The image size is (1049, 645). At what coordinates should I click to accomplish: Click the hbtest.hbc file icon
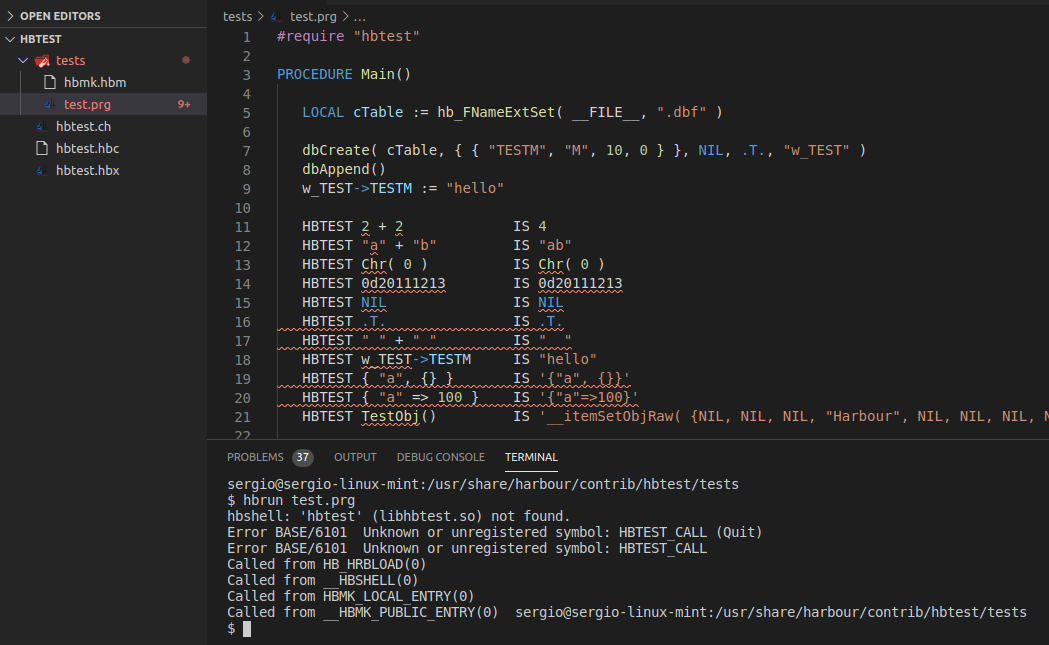pyautogui.click(x=42, y=149)
